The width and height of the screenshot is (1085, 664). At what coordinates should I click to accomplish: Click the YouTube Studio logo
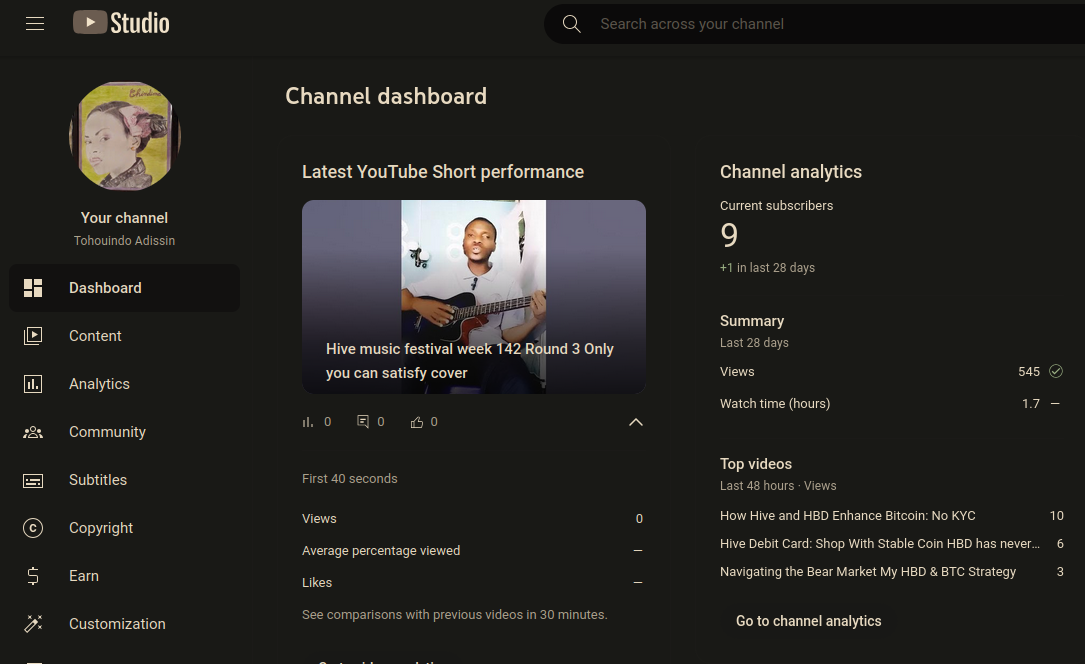click(121, 23)
